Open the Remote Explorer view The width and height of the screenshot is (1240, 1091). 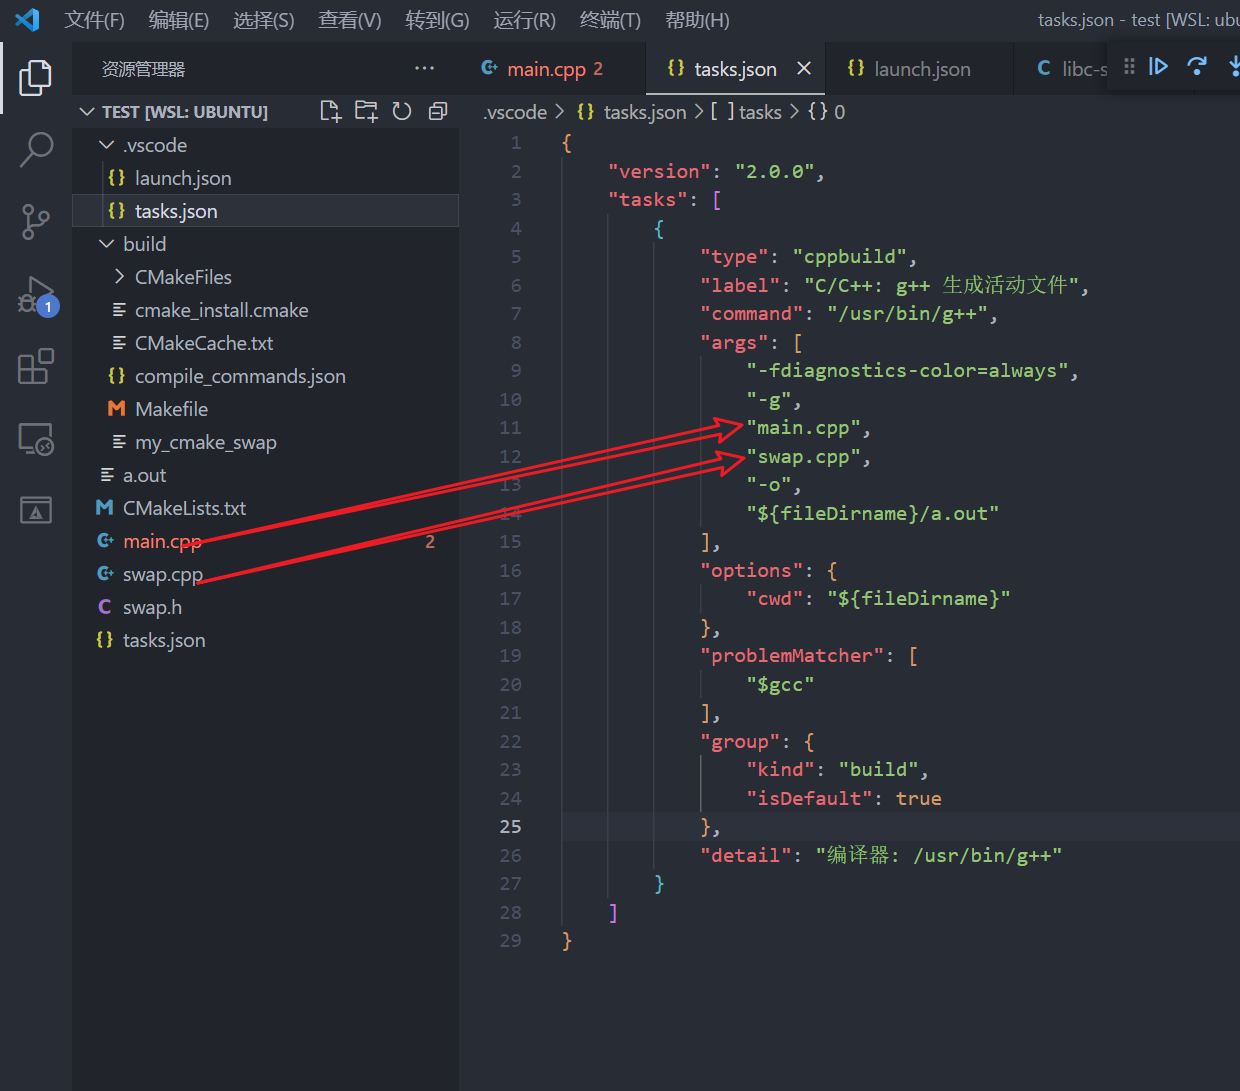pyautogui.click(x=36, y=439)
